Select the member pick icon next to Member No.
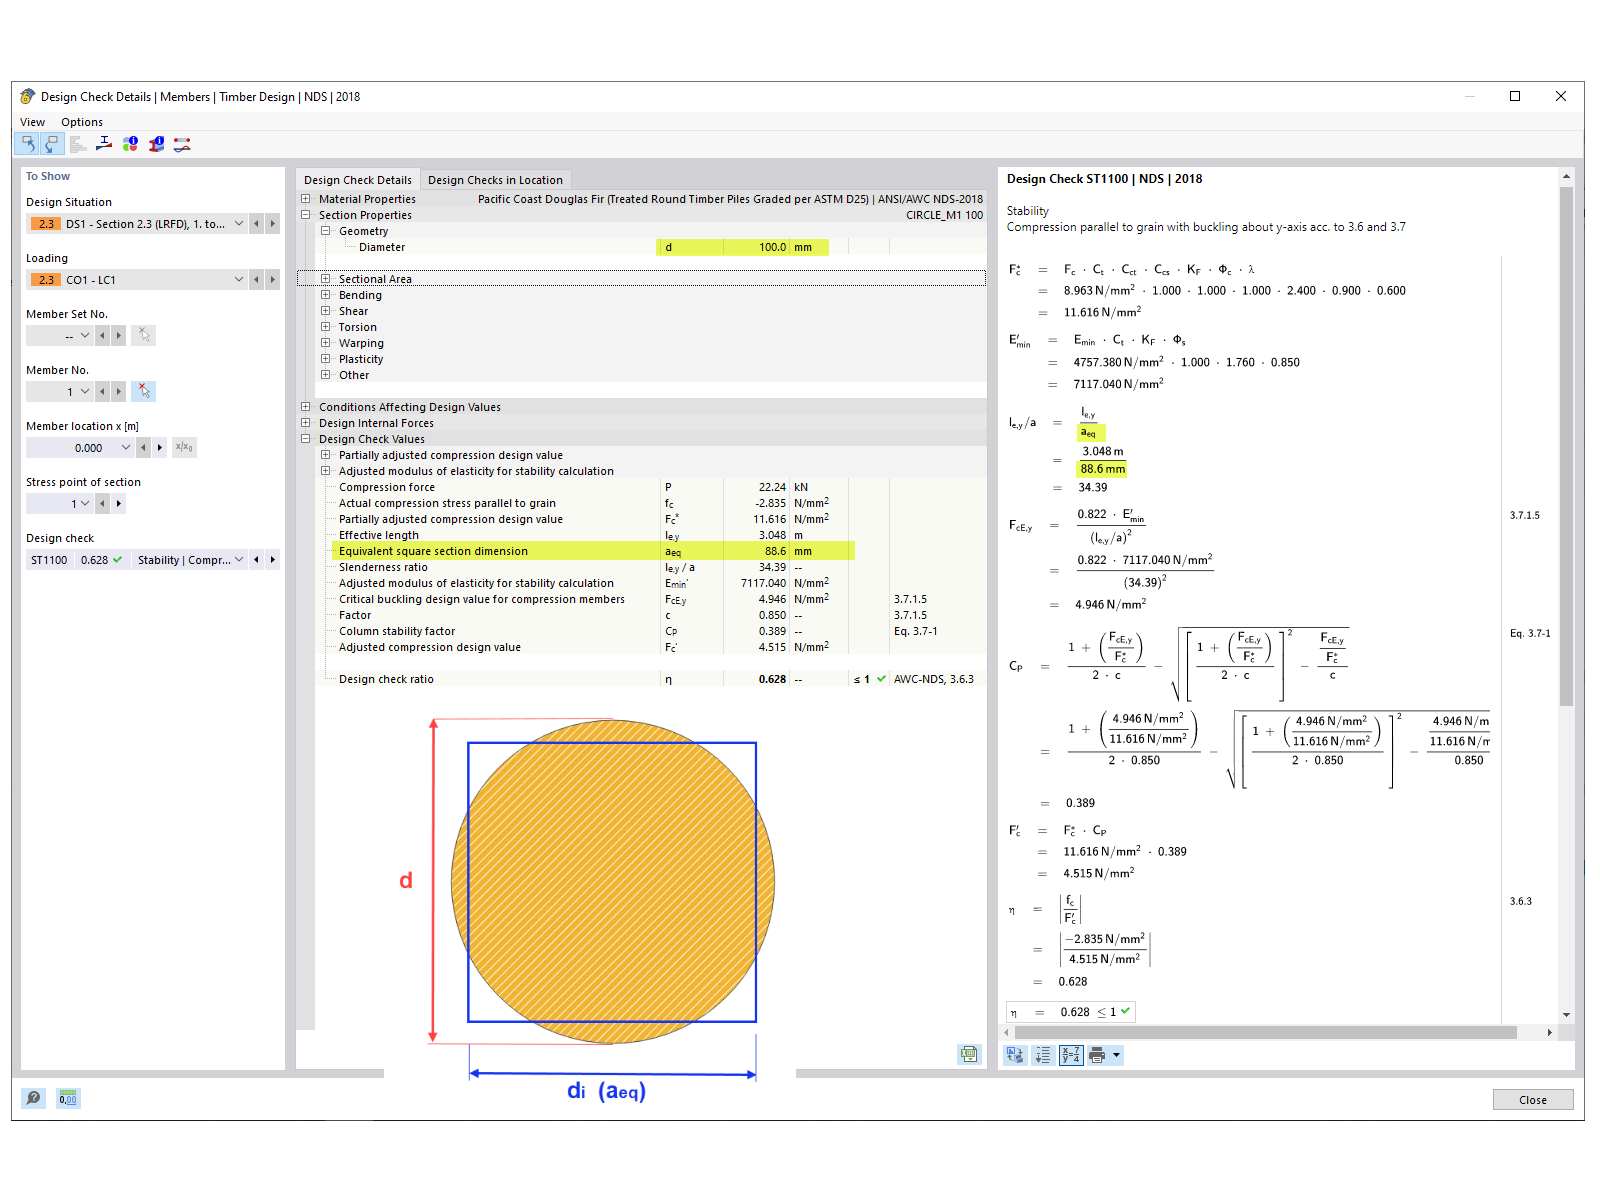 (143, 391)
